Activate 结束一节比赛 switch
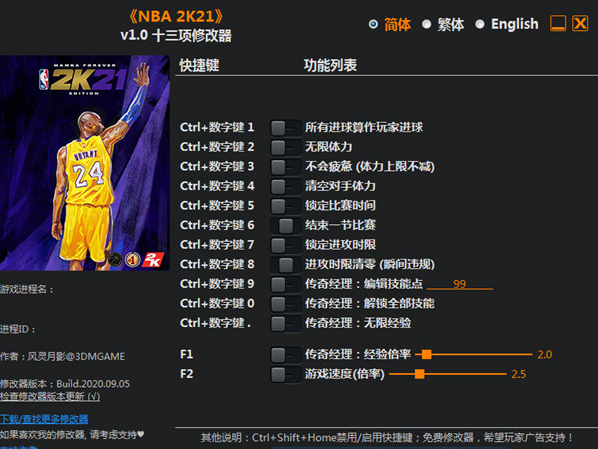This screenshot has height=449, width=598. pos(285,225)
